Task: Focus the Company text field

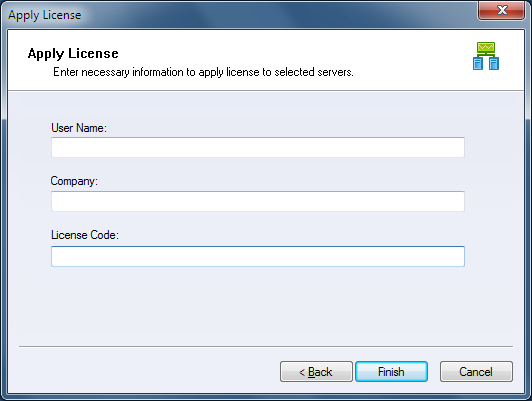Action: click(258, 201)
